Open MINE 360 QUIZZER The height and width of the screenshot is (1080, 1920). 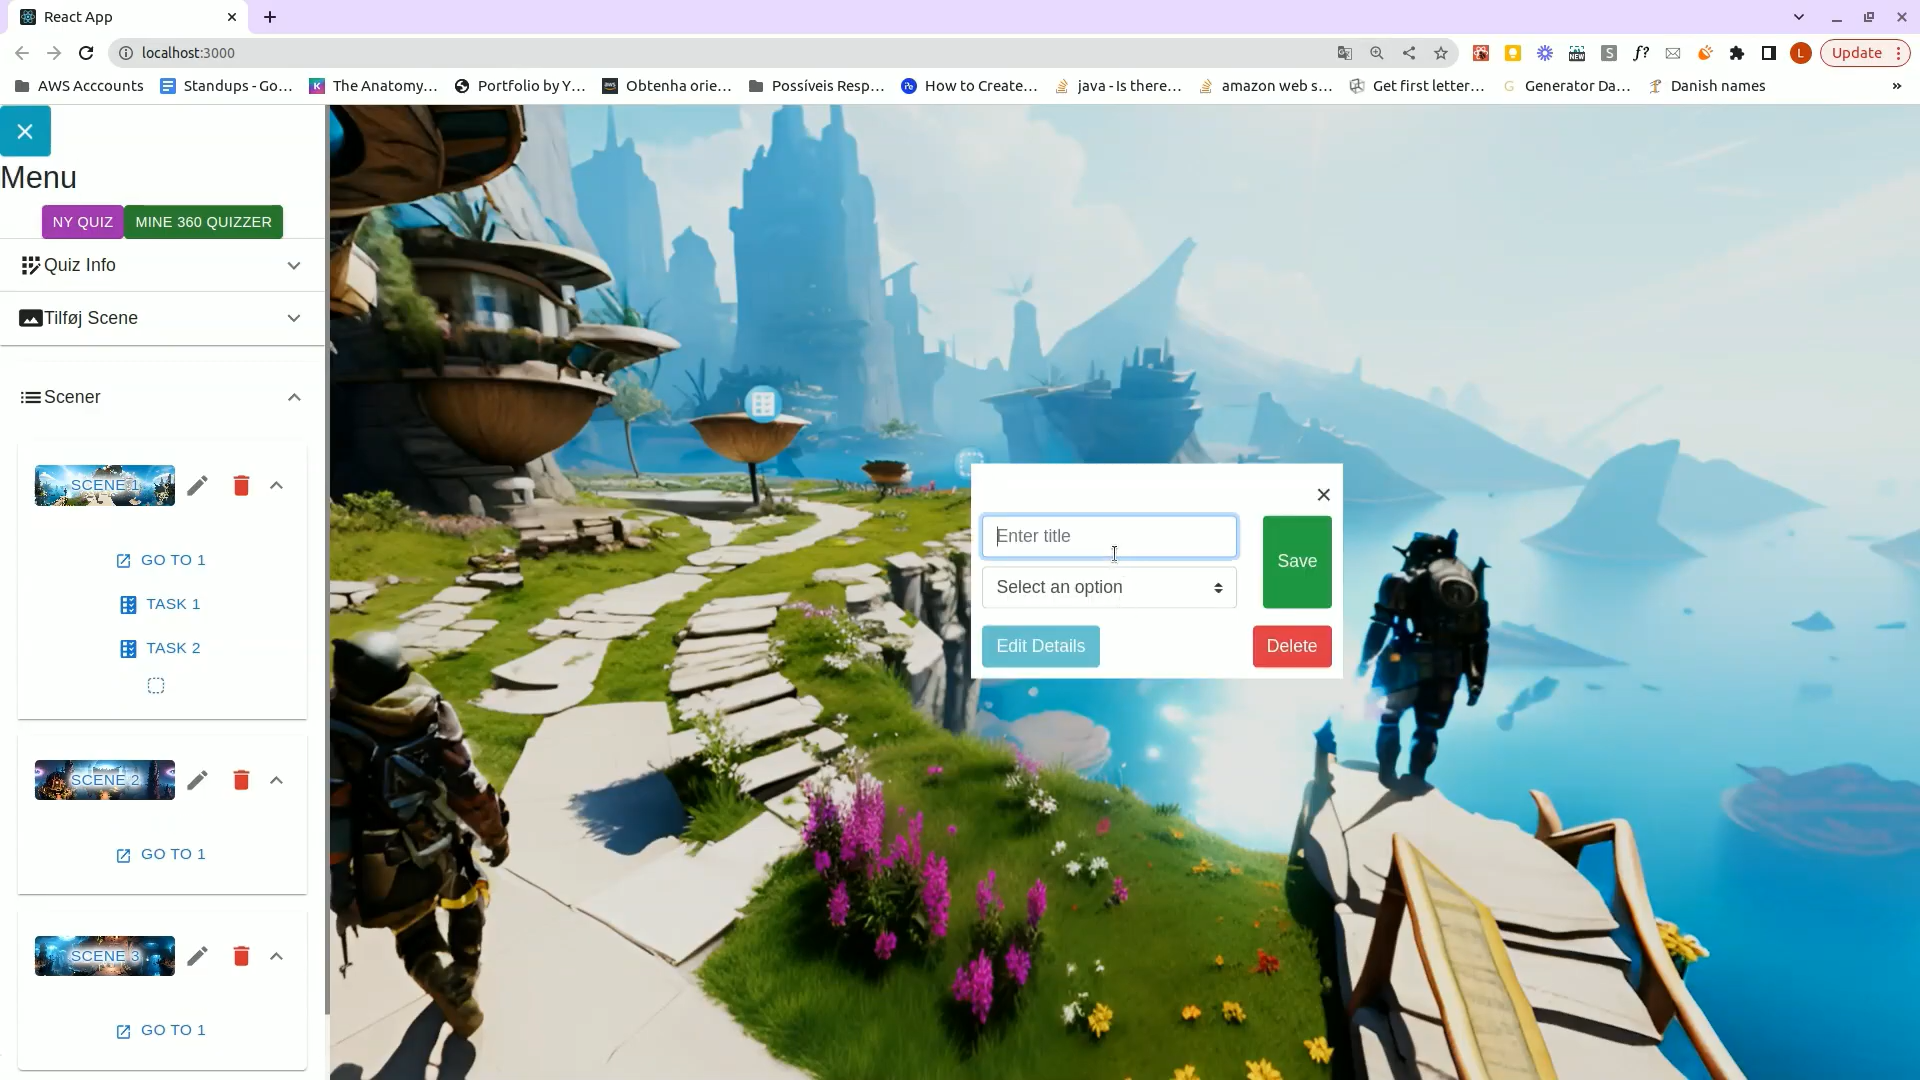click(x=203, y=222)
